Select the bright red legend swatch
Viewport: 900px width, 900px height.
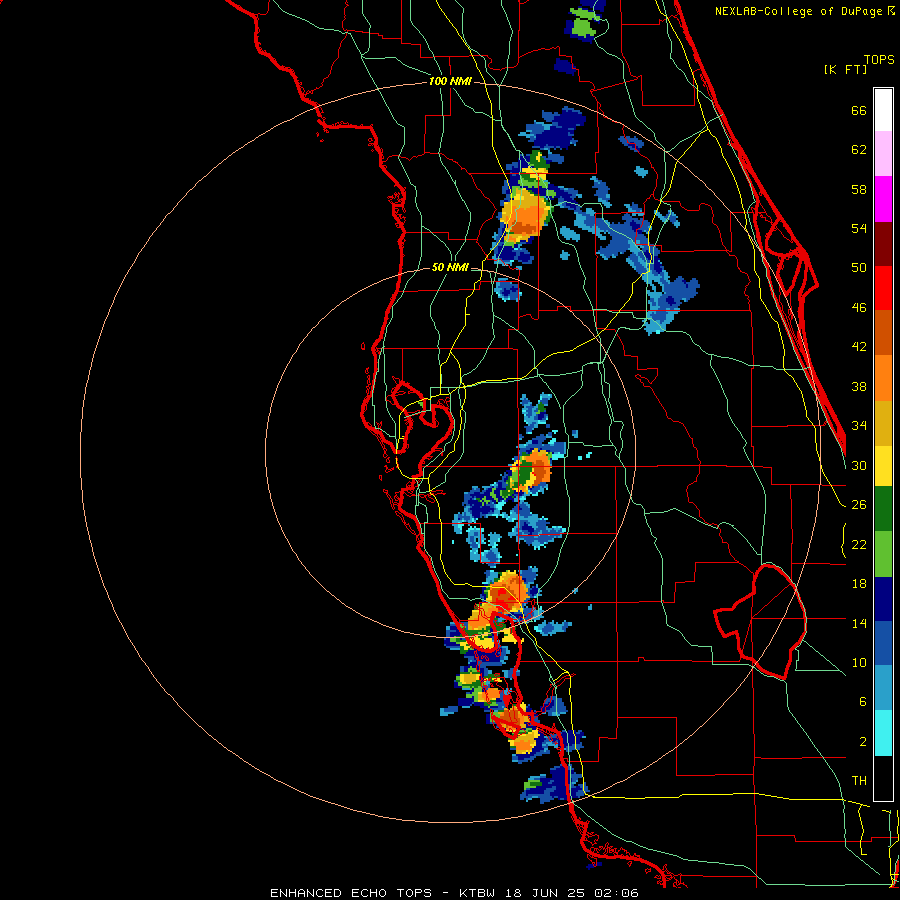[x=883, y=288]
